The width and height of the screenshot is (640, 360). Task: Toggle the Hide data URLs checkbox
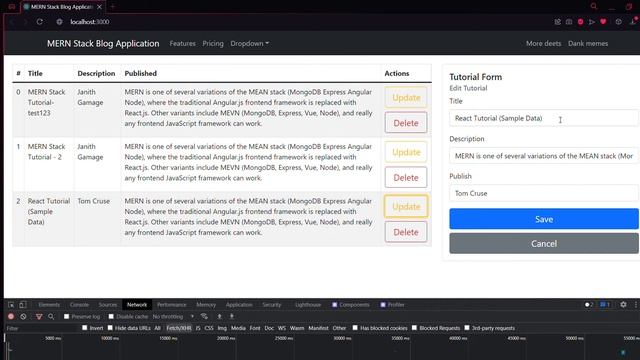110,328
